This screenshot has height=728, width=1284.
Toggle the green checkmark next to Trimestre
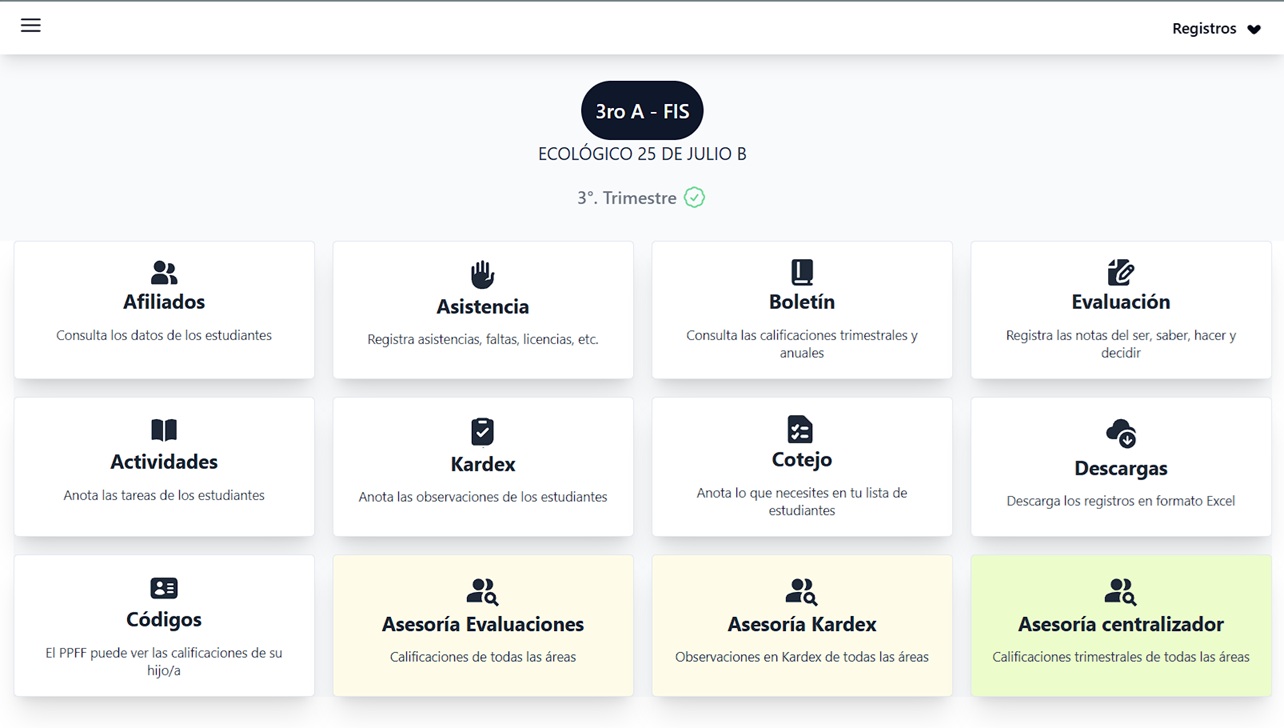tap(694, 197)
